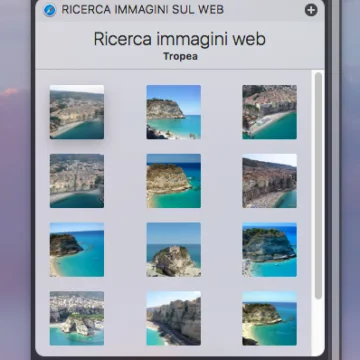Open top-row right thumbnail of aerial town and white beach

pyautogui.click(x=270, y=112)
